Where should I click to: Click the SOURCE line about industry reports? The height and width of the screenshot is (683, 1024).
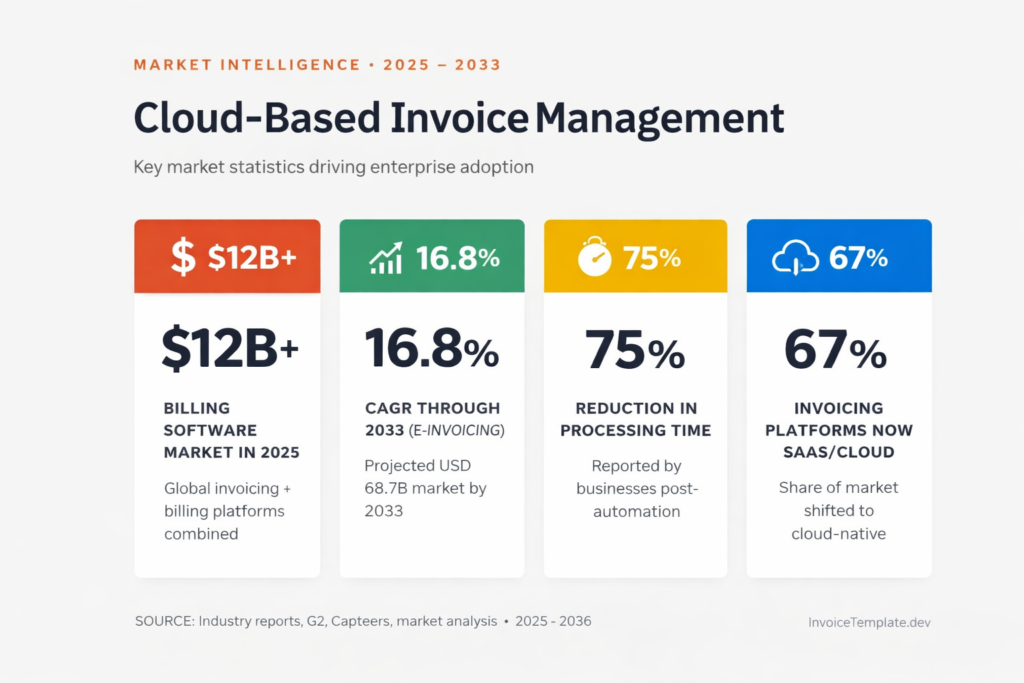(362, 621)
